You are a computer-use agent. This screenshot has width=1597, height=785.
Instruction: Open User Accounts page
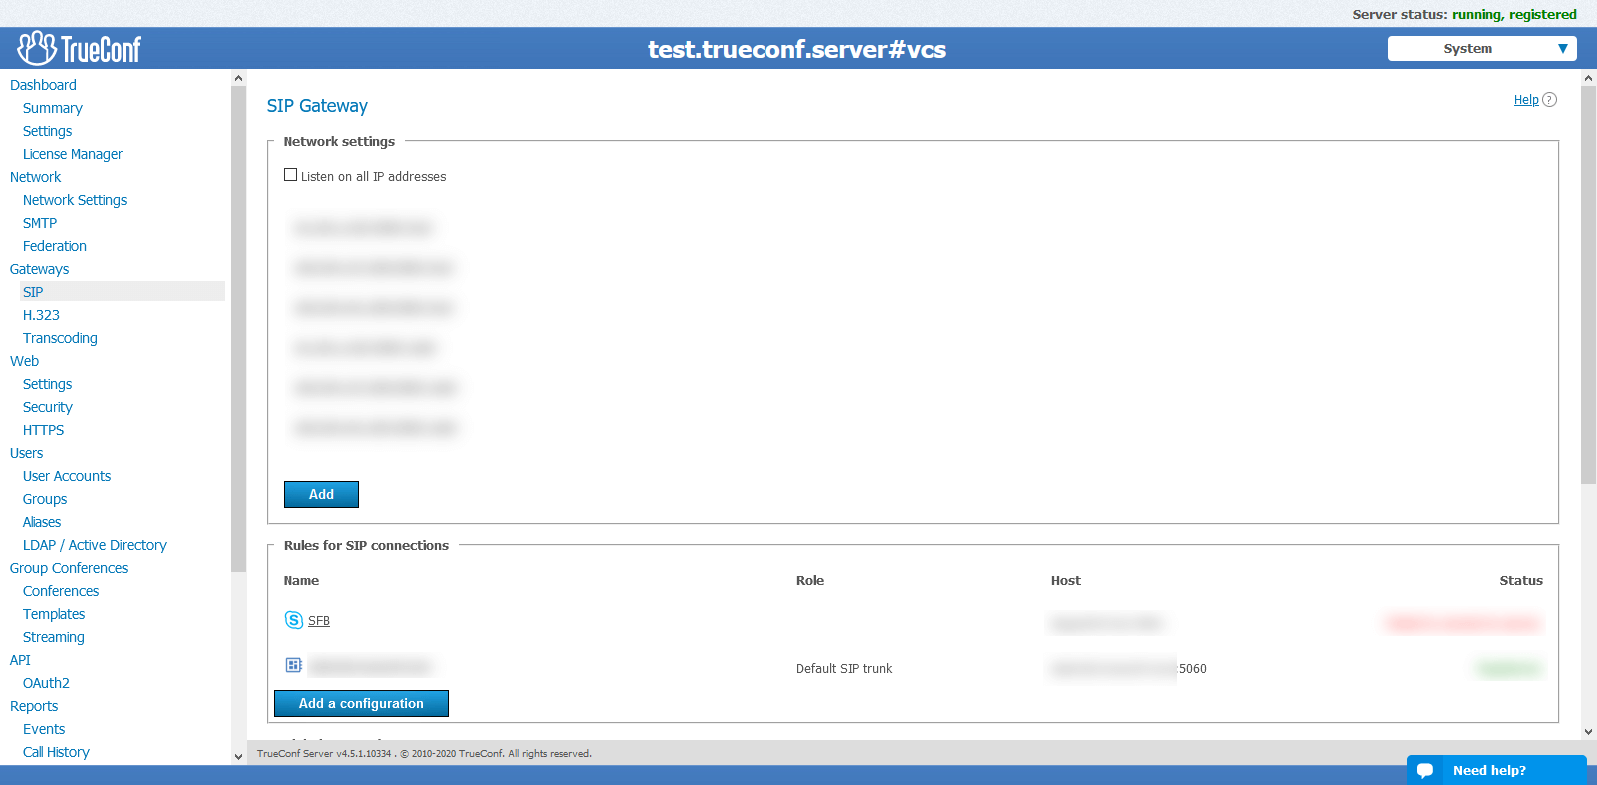pos(67,476)
